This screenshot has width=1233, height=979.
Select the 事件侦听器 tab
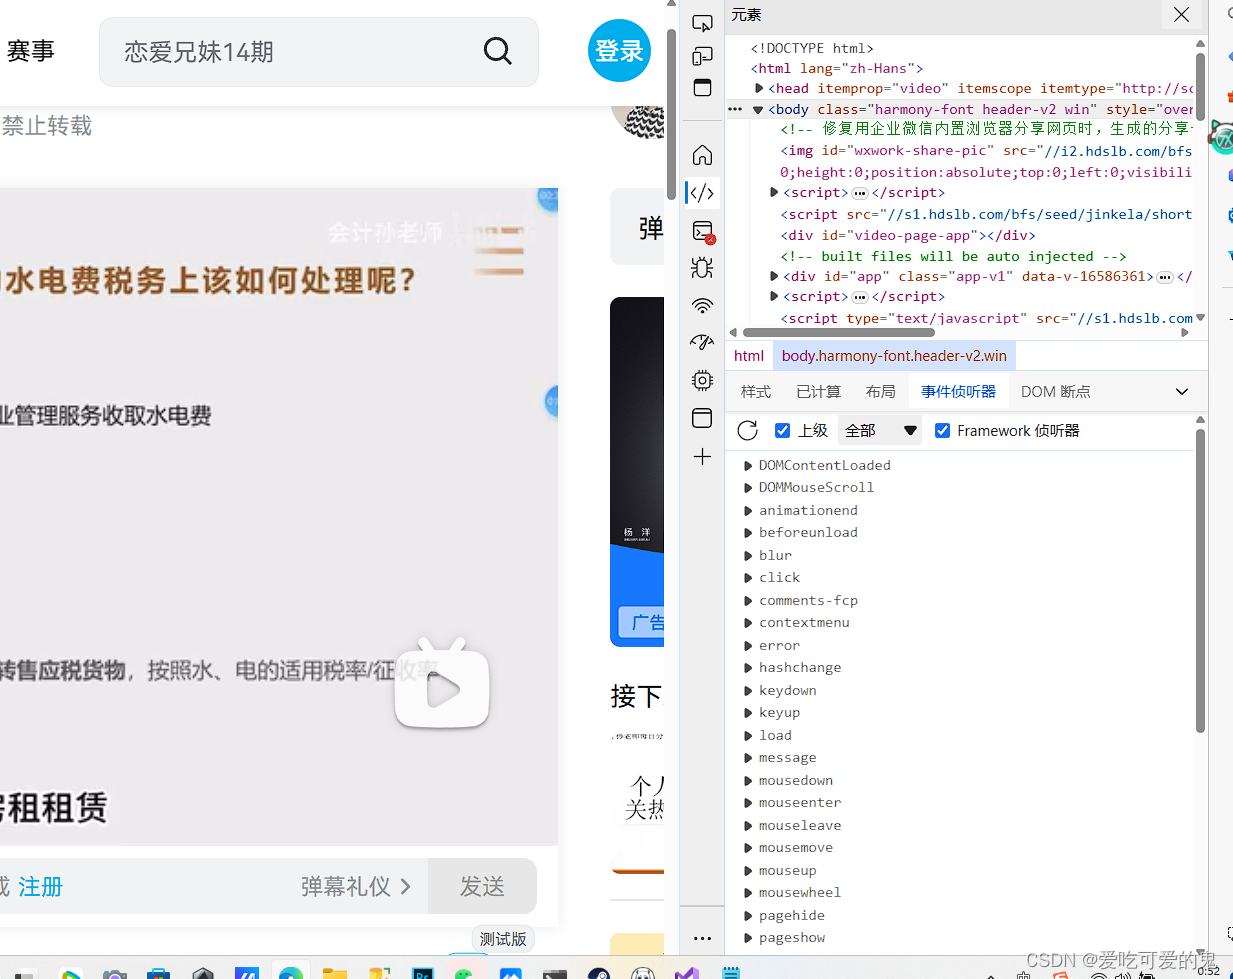pos(958,391)
